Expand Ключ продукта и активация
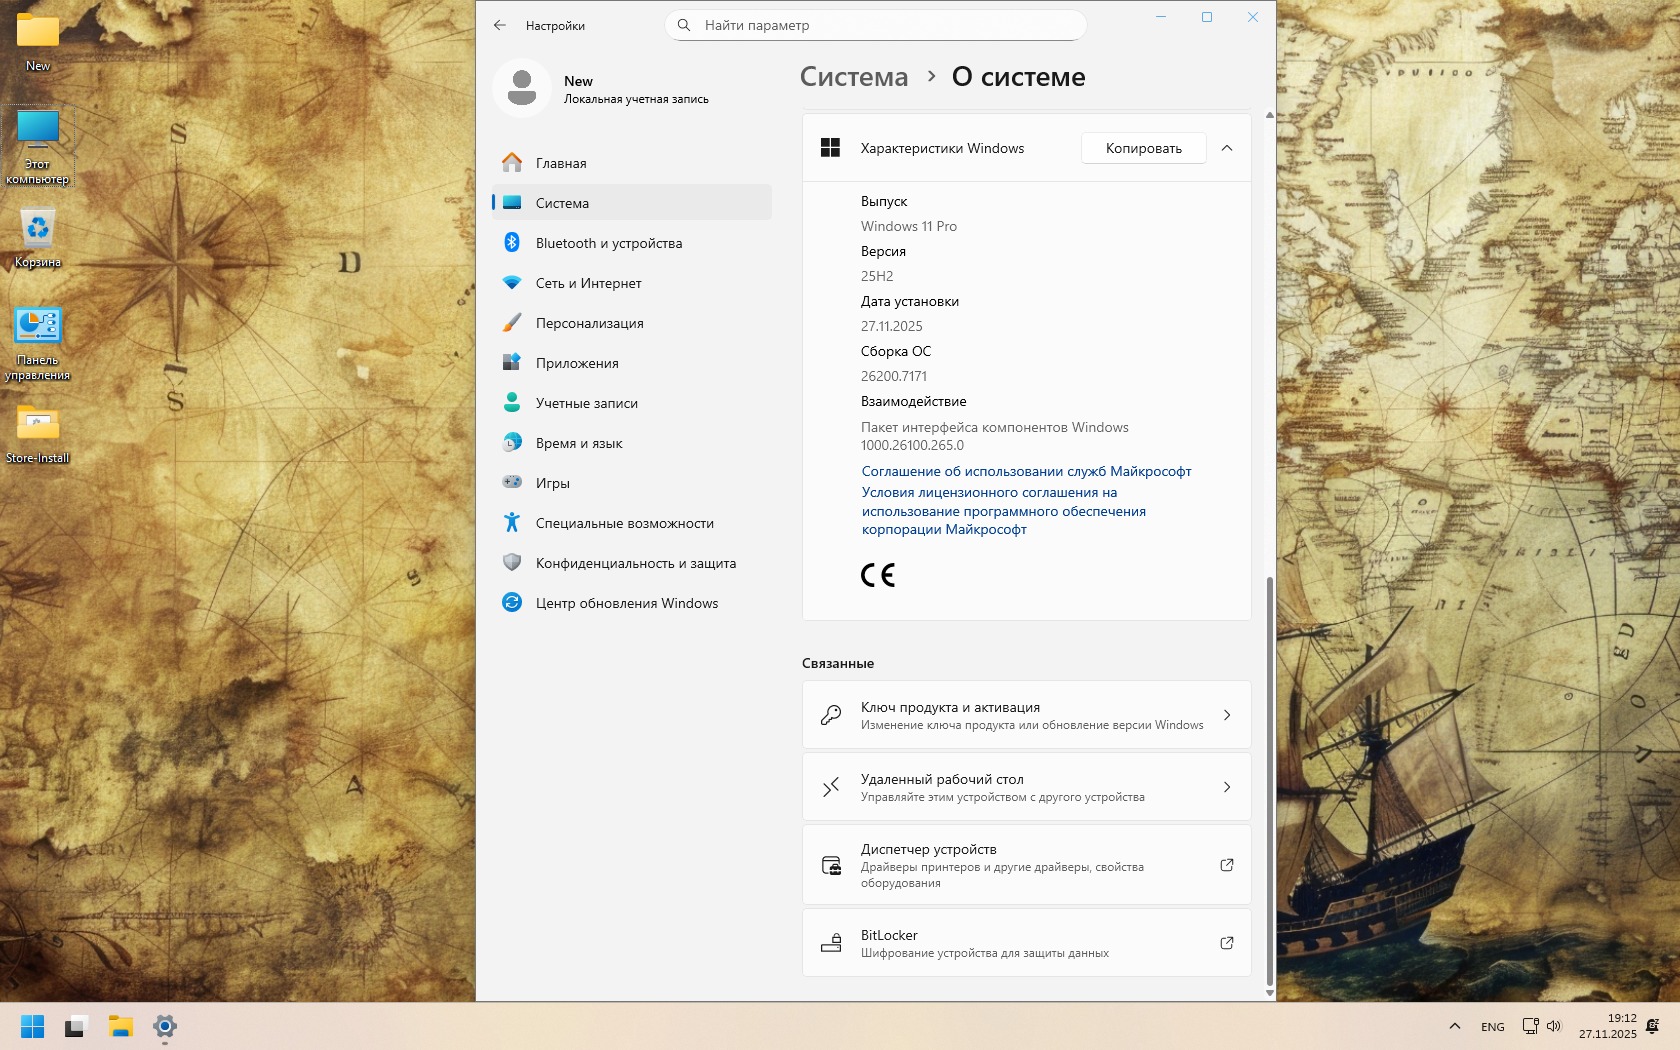 [1026, 715]
